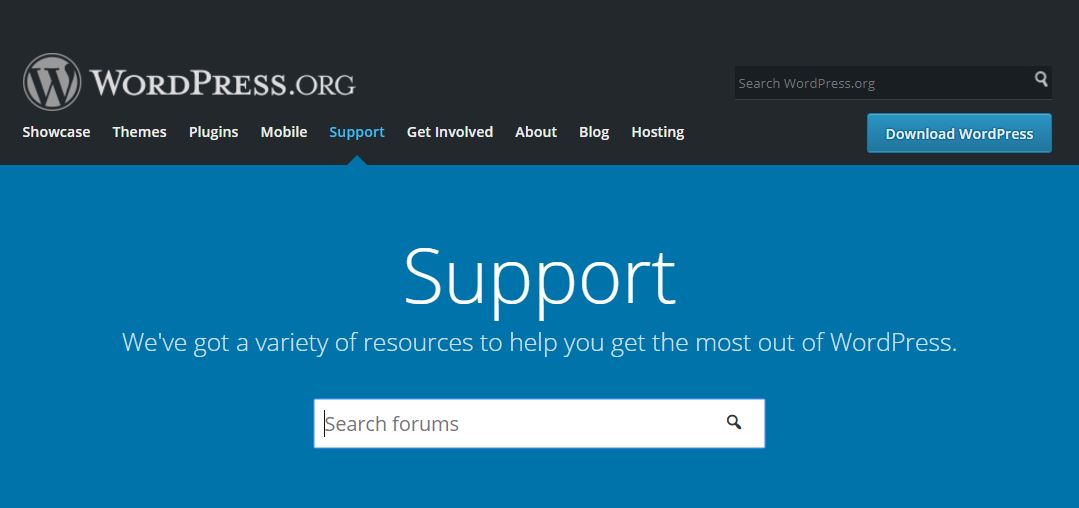Click the triangle pointer beneath Support tab
This screenshot has width=1079, height=508.
point(356,160)
